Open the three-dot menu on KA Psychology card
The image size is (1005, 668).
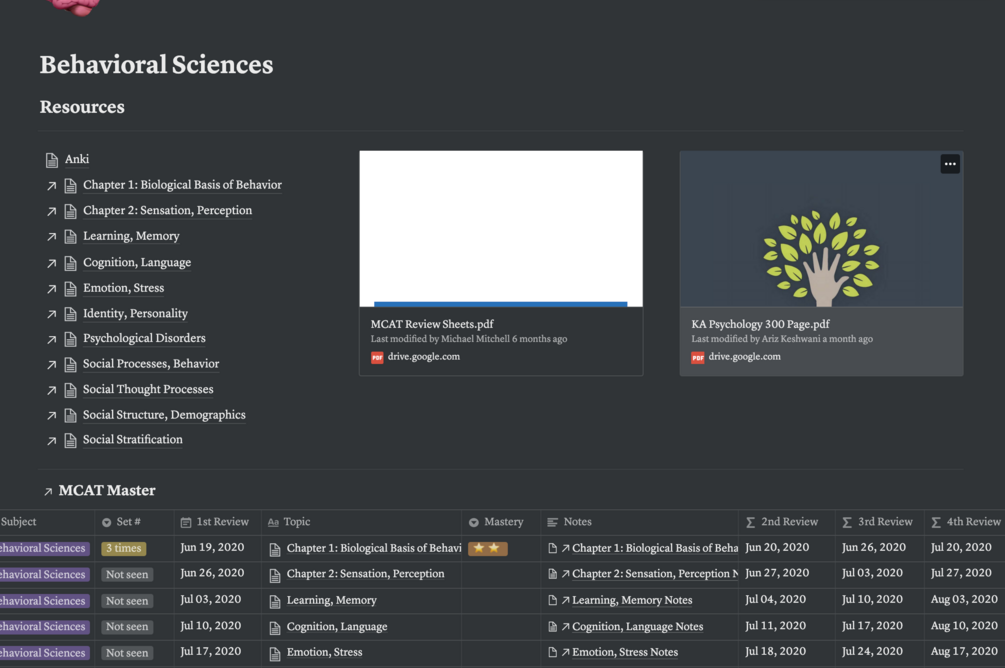950,164
